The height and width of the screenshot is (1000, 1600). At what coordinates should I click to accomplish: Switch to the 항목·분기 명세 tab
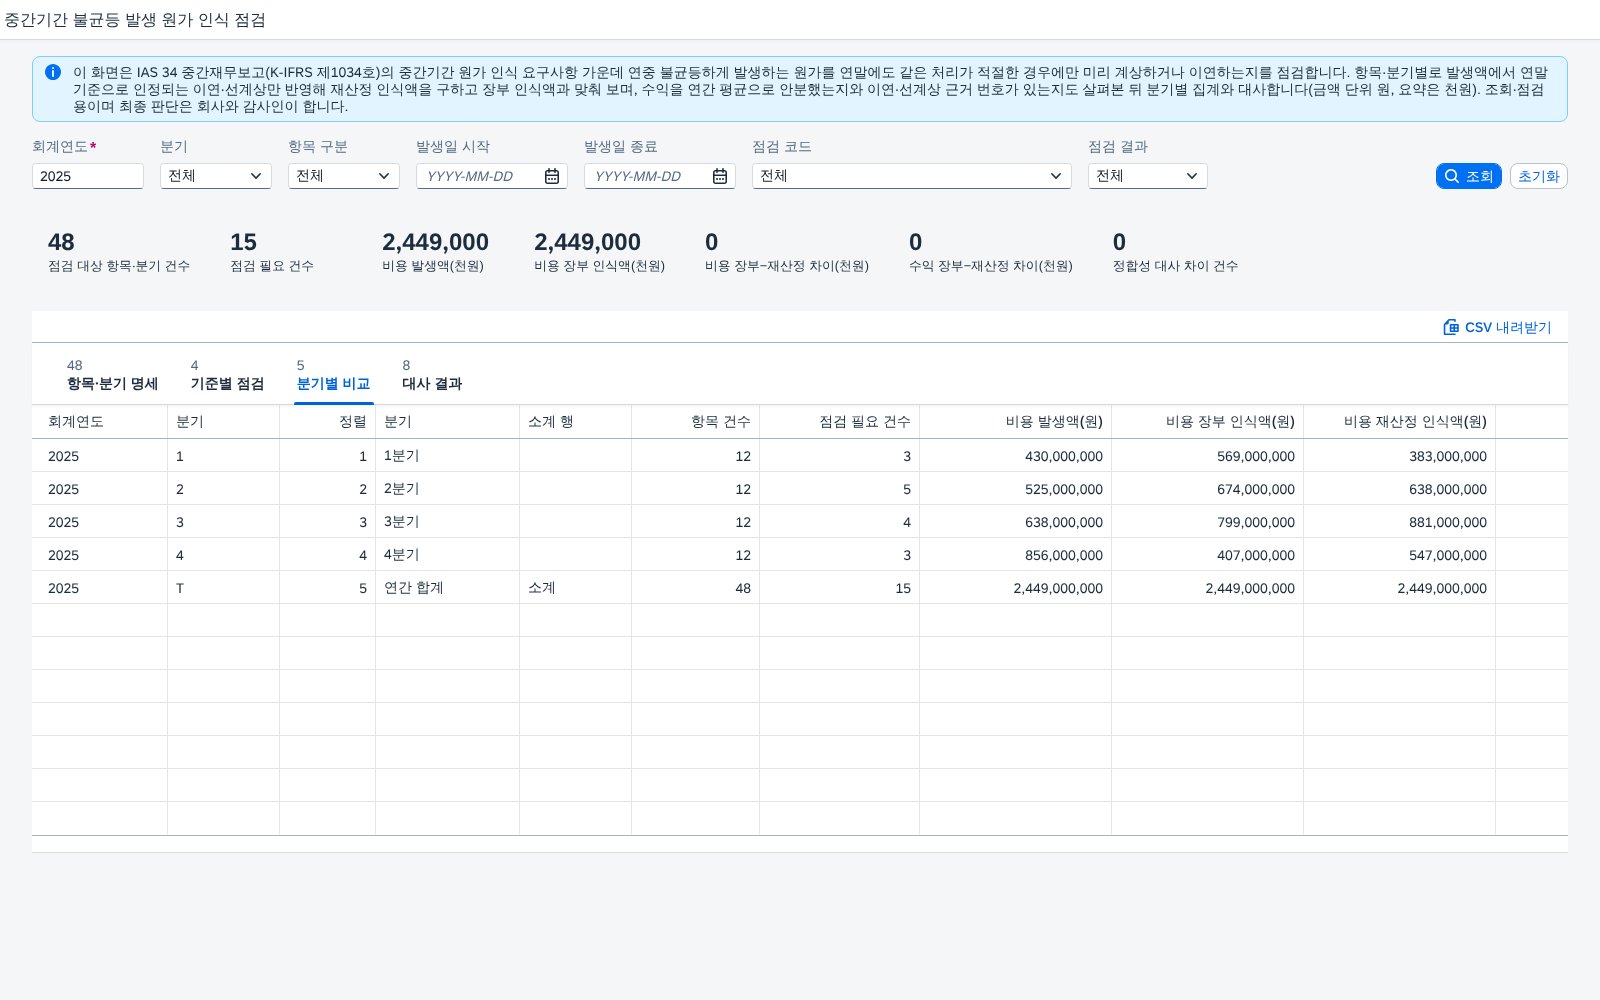click(x=112, y=375)
